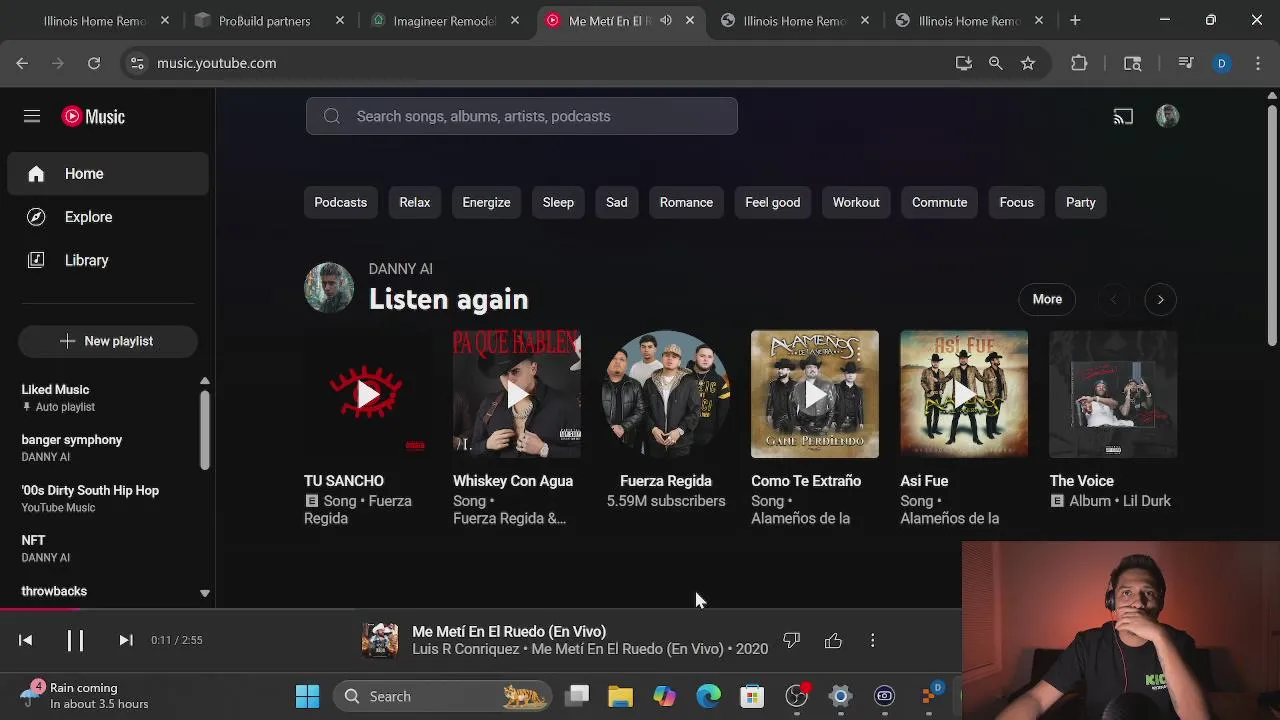Viewport: 1280px width, 720px height.
Task: Click the now playing album art
Action: (x=380, y=640)
